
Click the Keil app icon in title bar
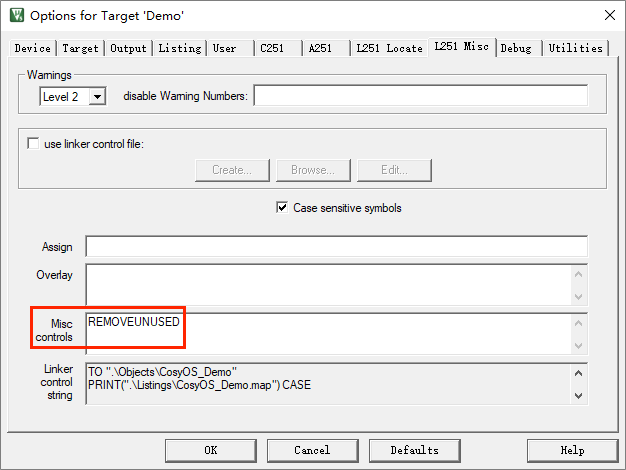(14, 15)
